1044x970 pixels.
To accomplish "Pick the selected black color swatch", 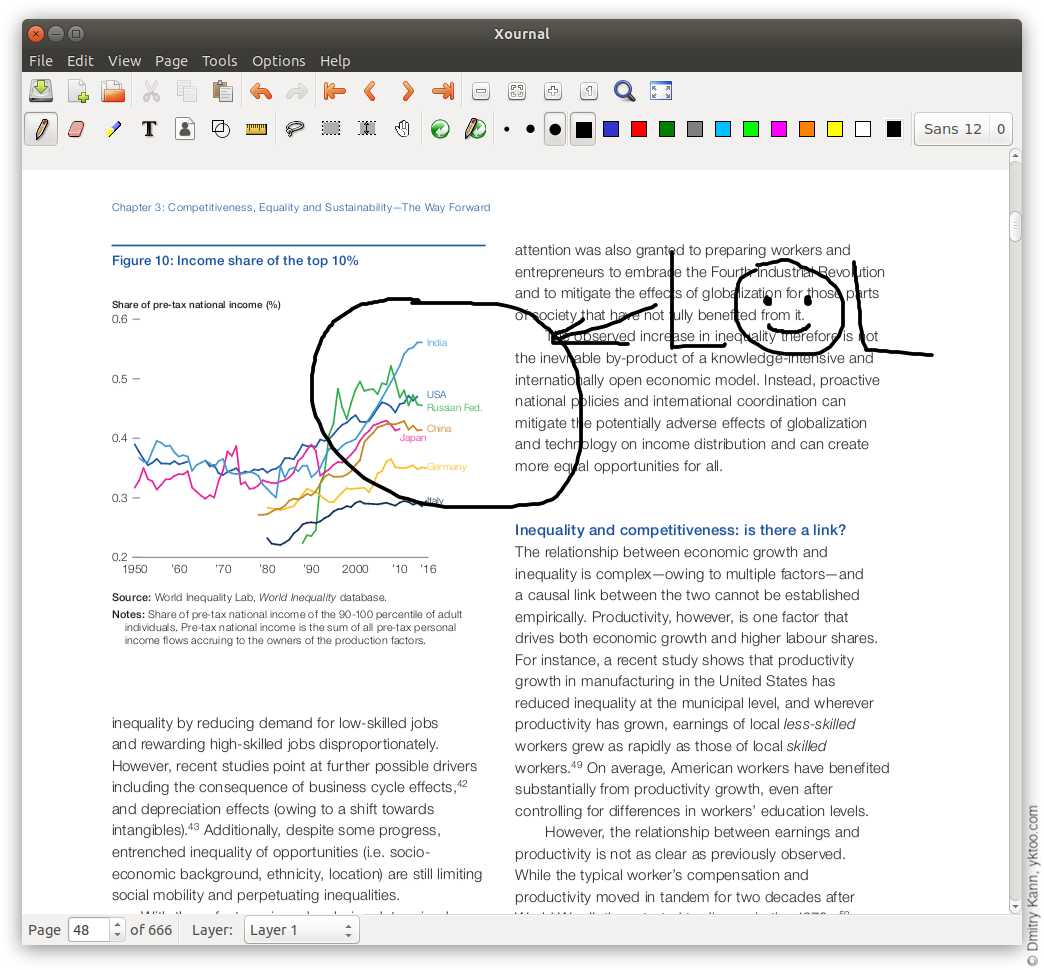I will [x=583, y=129].
